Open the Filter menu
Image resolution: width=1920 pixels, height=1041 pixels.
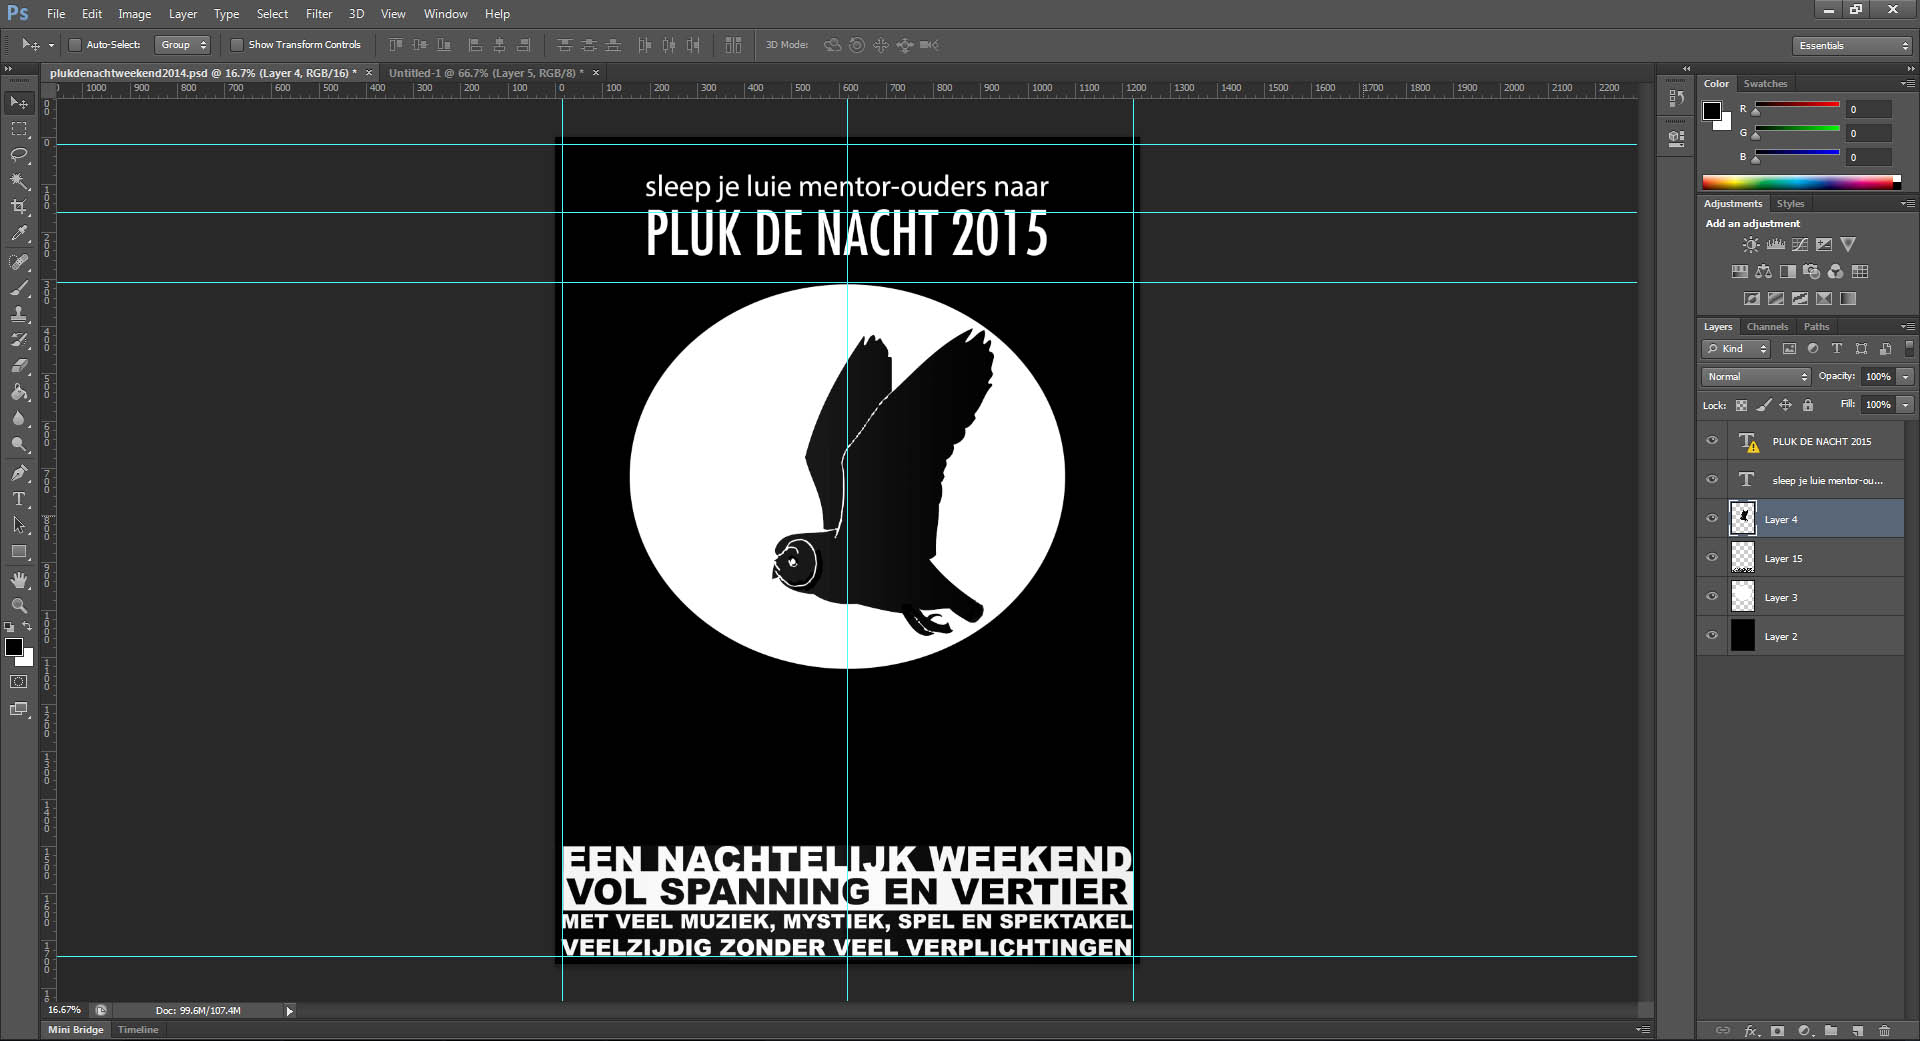(x=319, y=14)
